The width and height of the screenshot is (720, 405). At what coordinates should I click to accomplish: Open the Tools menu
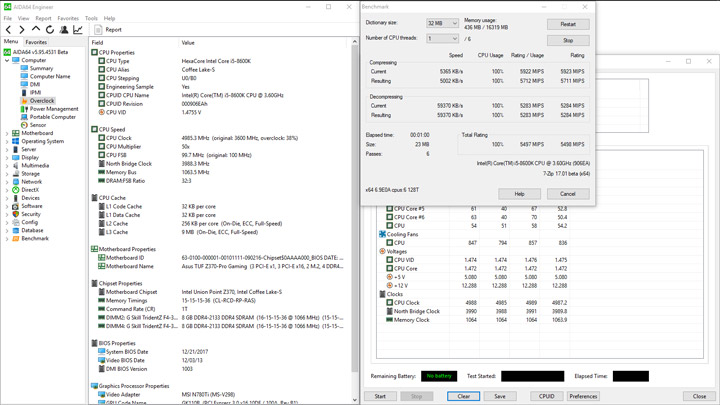[x=91, y=18]
